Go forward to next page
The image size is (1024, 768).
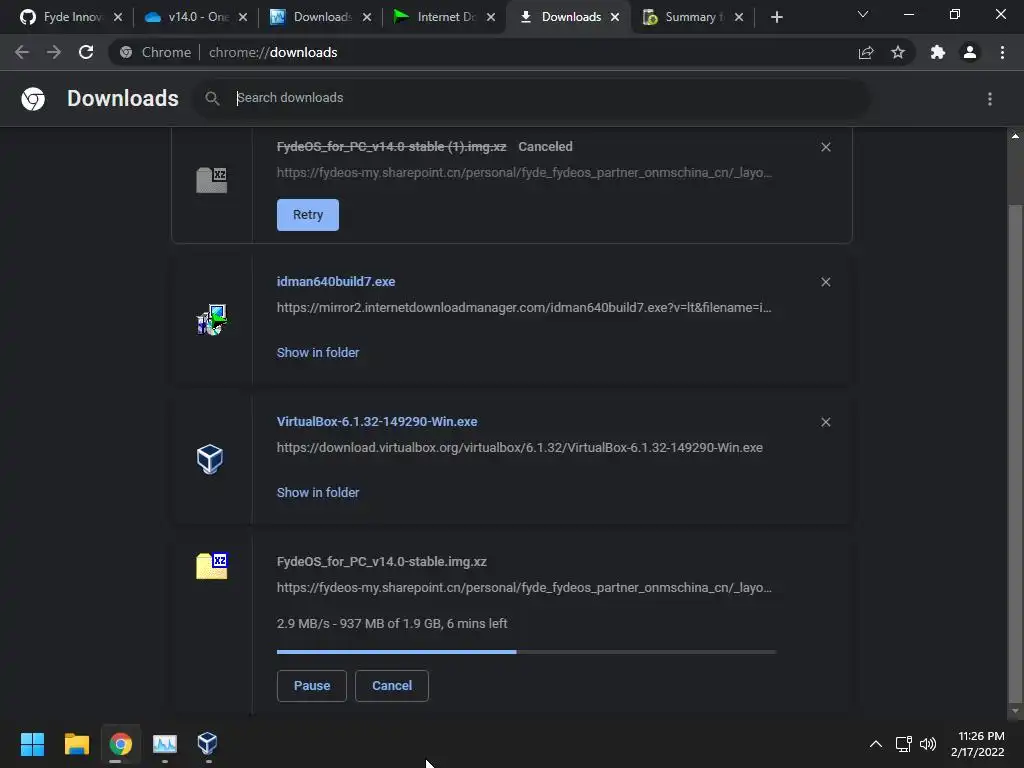(x=54, y=52)
